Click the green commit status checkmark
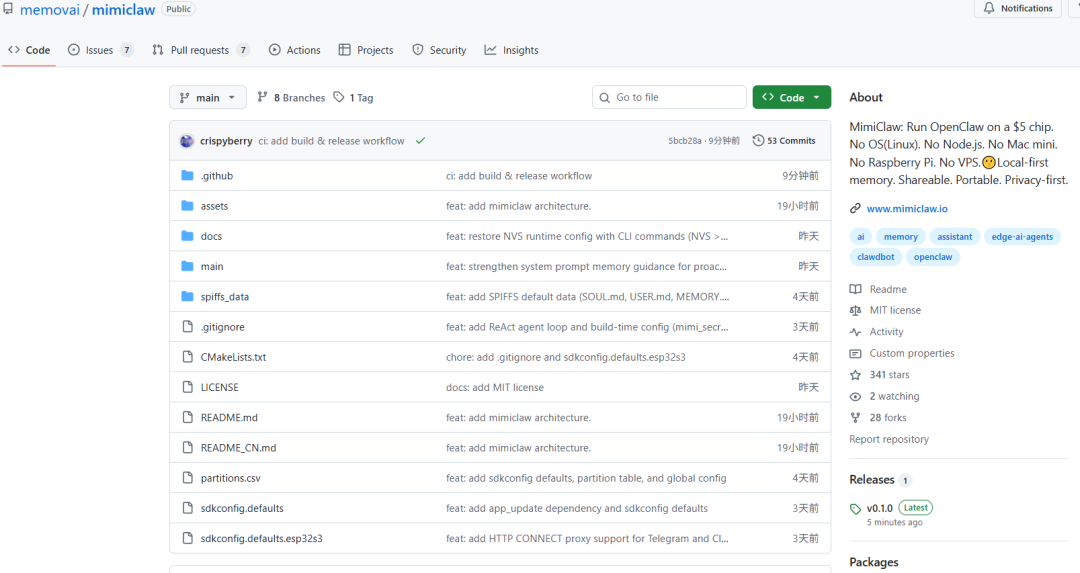Image resolution: width=1080 pixels, height=573 pixels. [420, 141]
